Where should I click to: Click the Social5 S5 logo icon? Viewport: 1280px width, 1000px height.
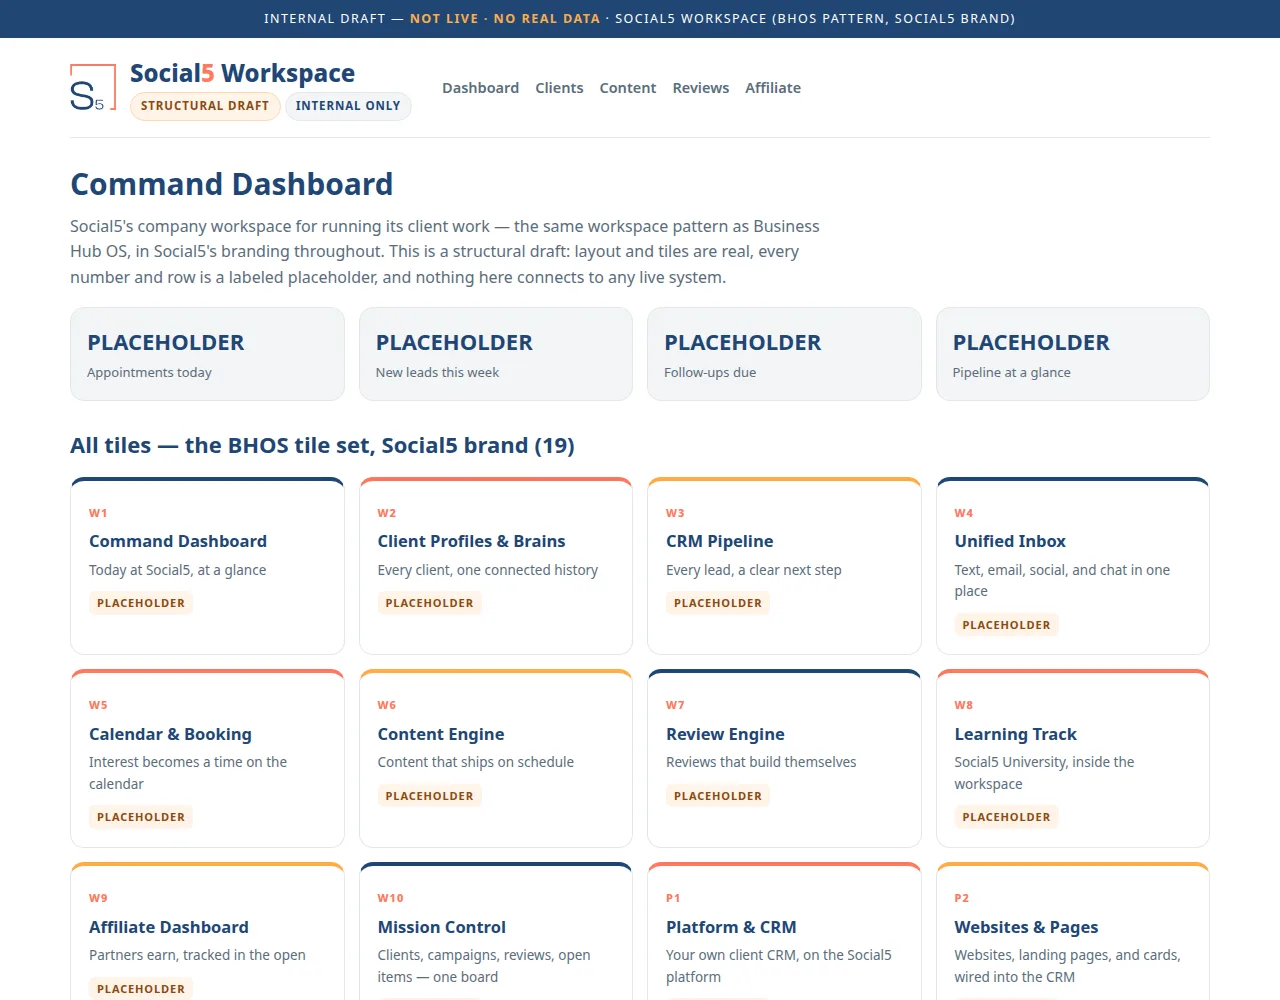[93, 88]
